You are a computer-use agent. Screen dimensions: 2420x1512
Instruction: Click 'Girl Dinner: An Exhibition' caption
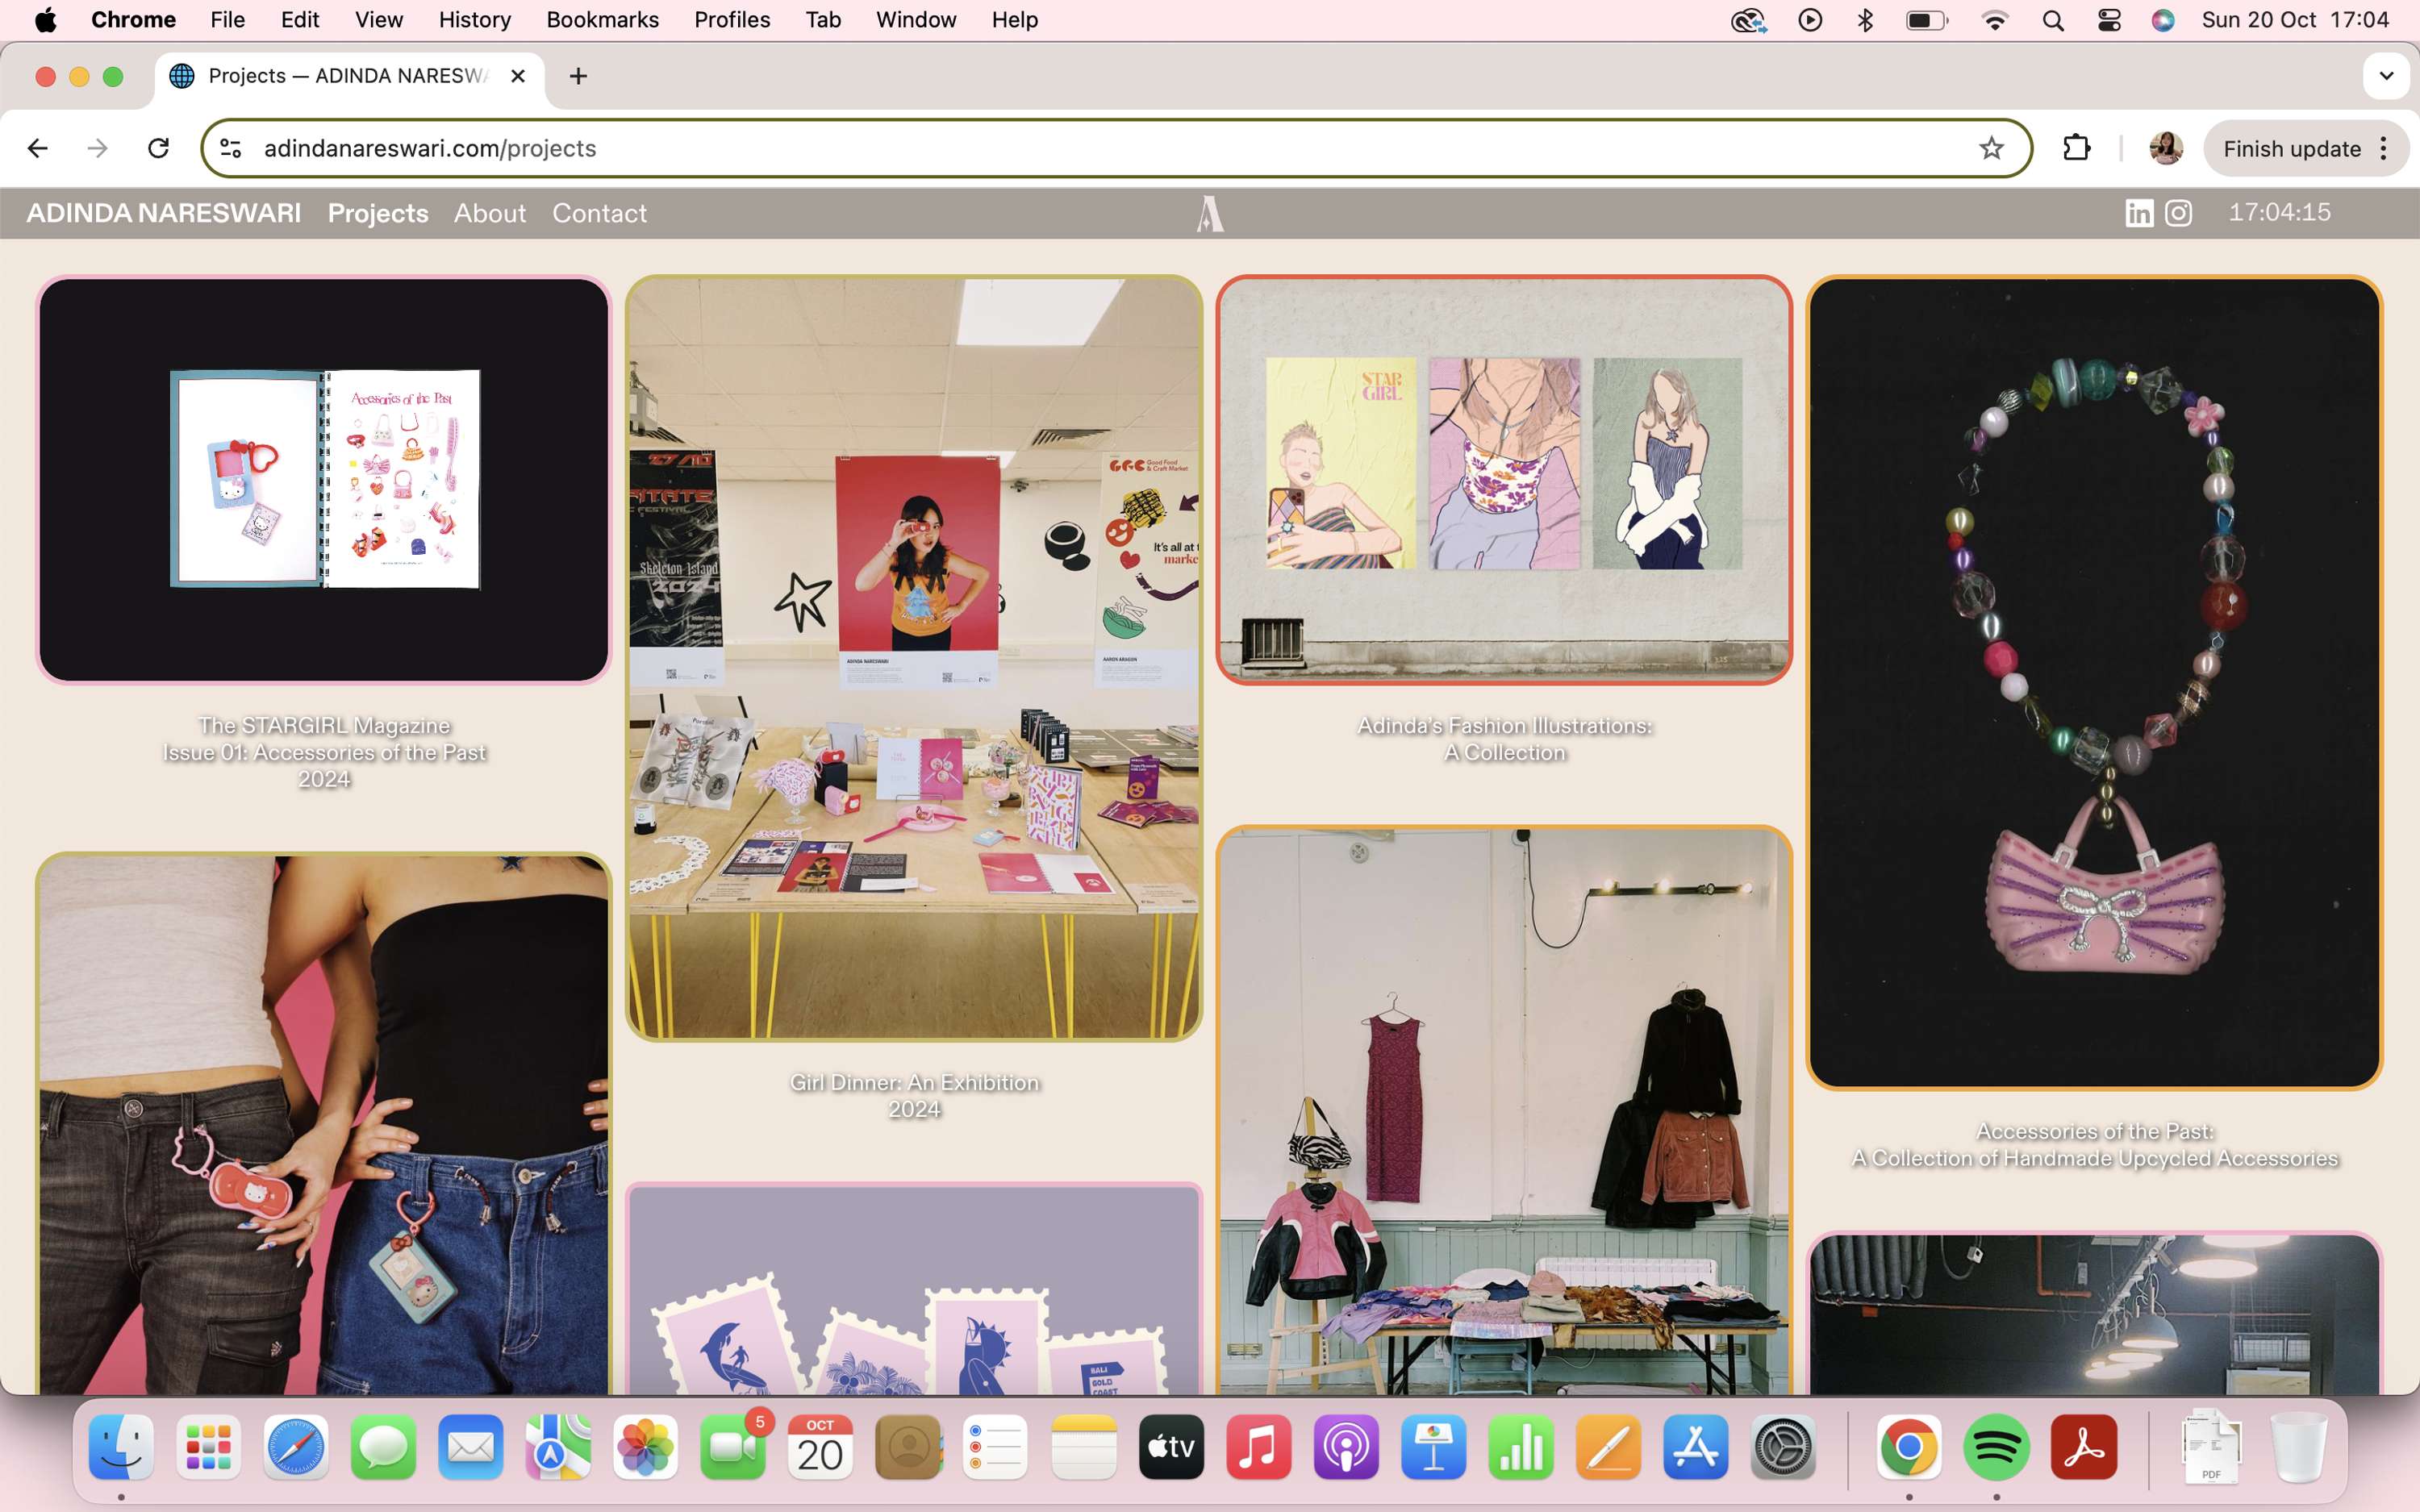(914, 1082)
